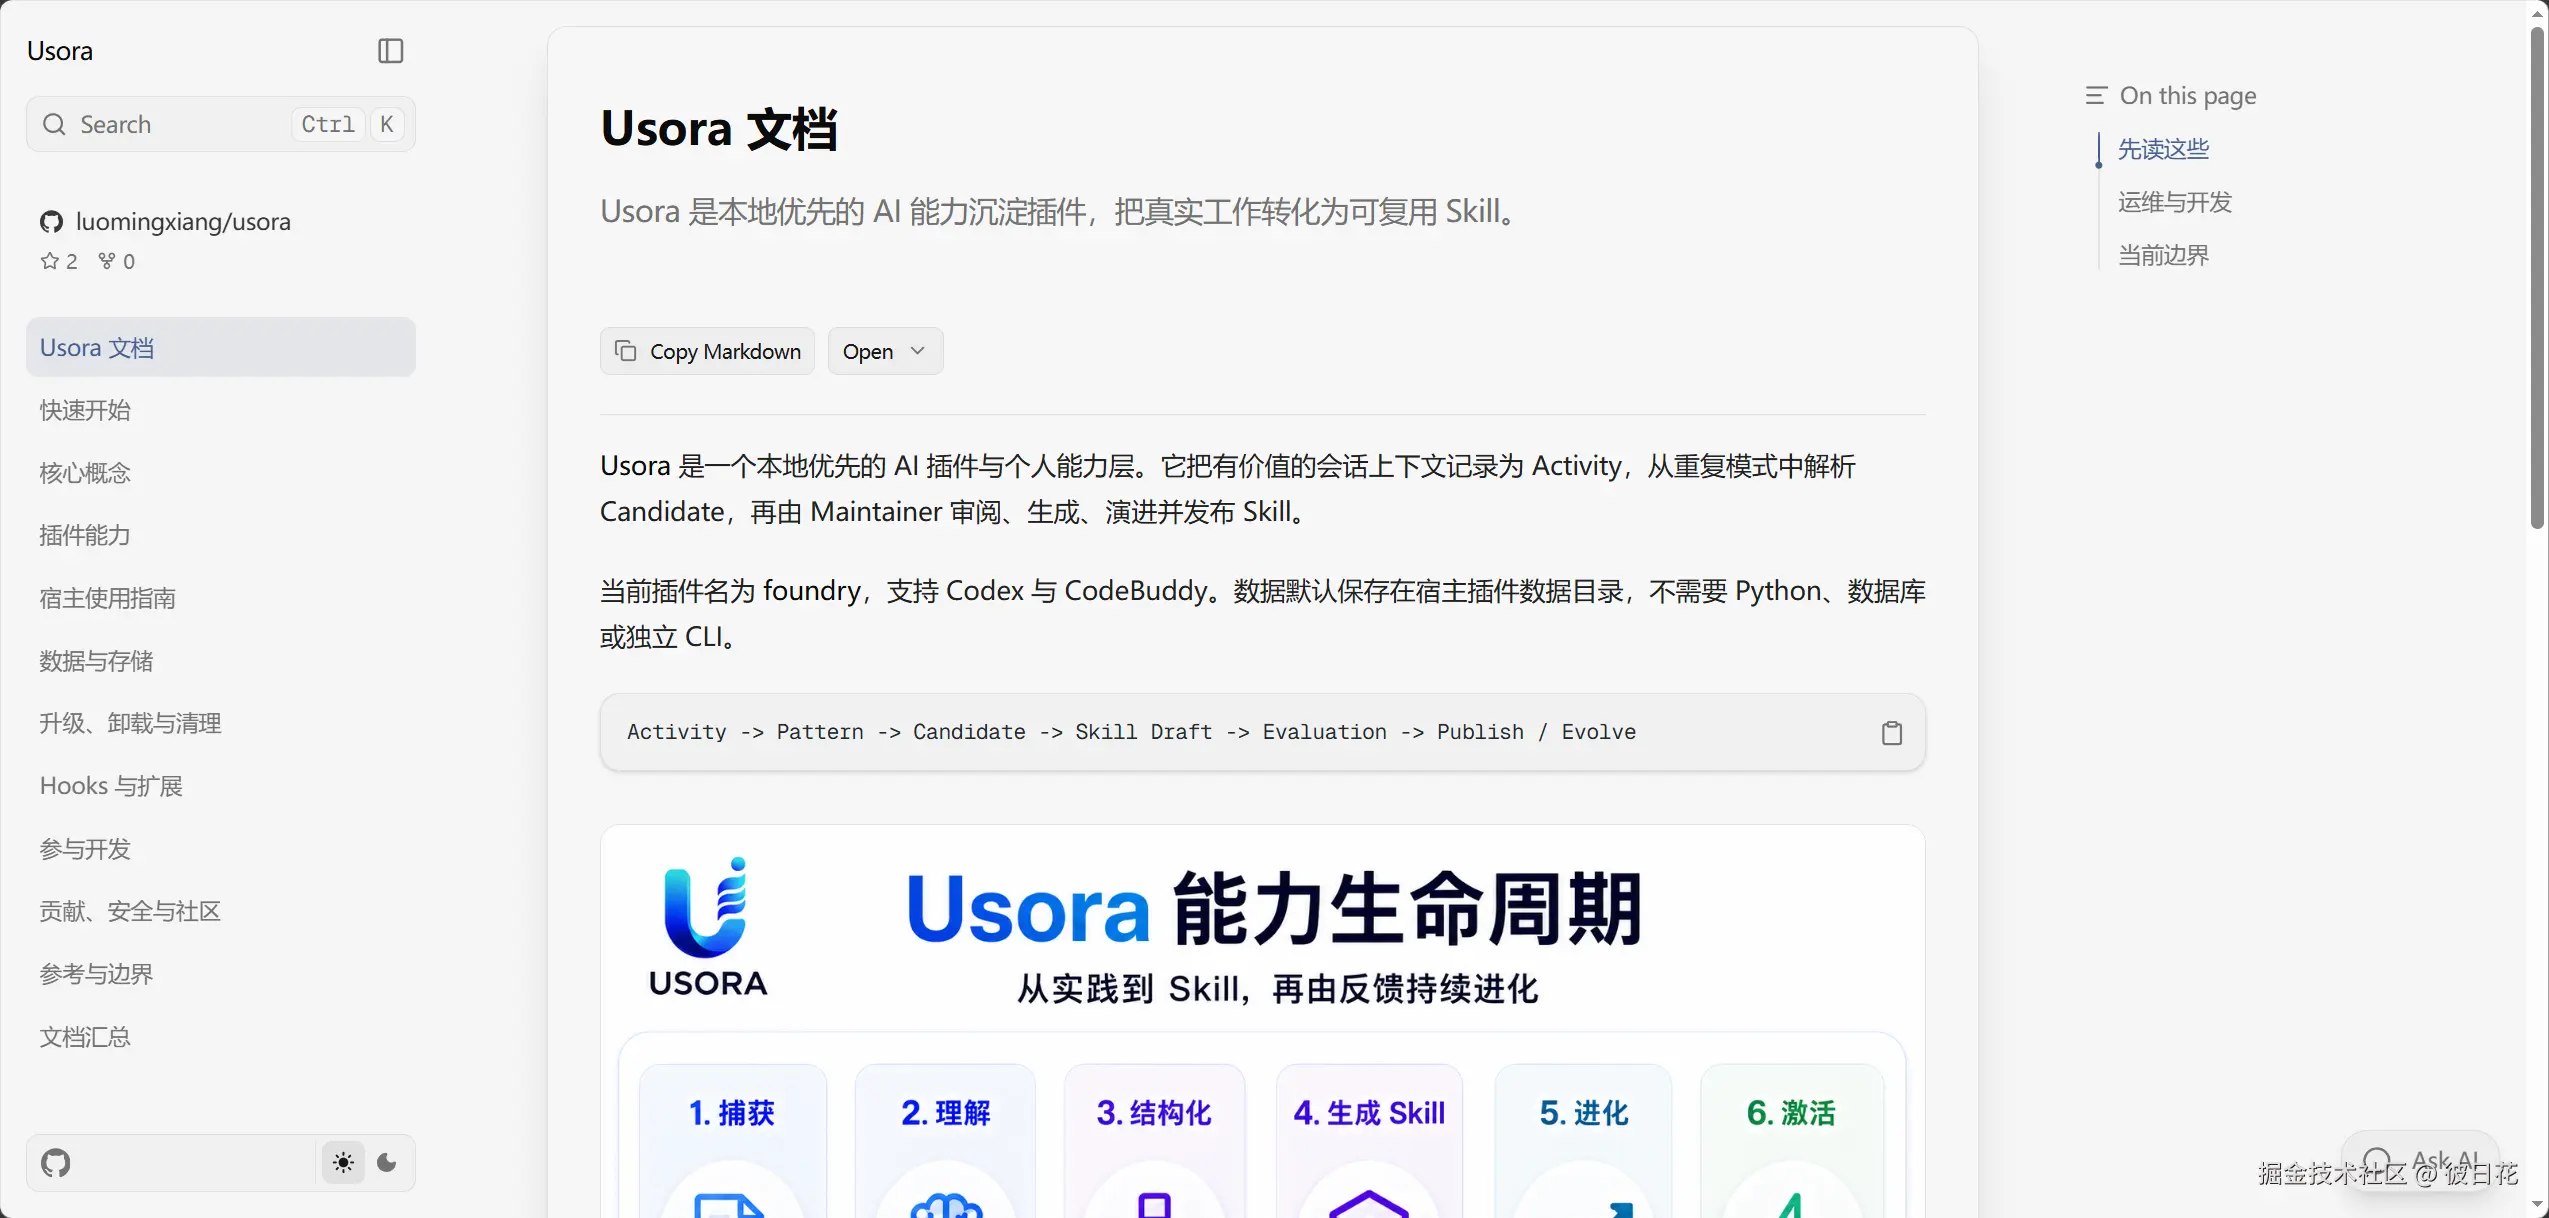2549x1218 pixels.
Task: Jump to 当前边界 section
Action: [2163, 255]
